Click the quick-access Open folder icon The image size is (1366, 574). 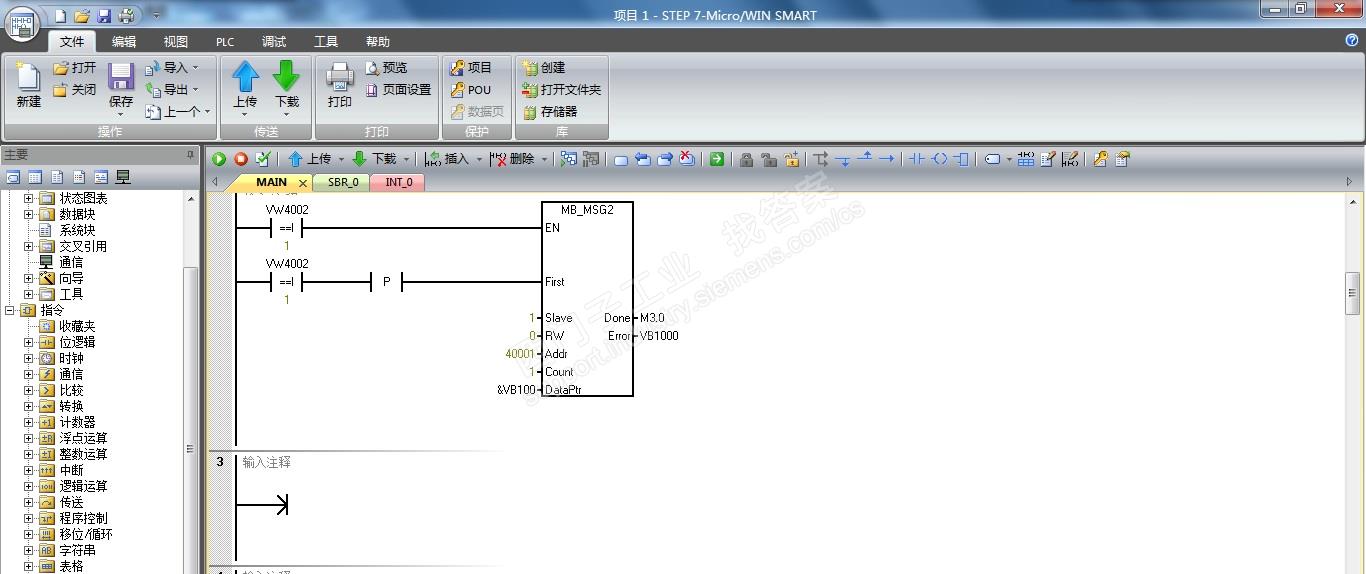pos(82,15)
